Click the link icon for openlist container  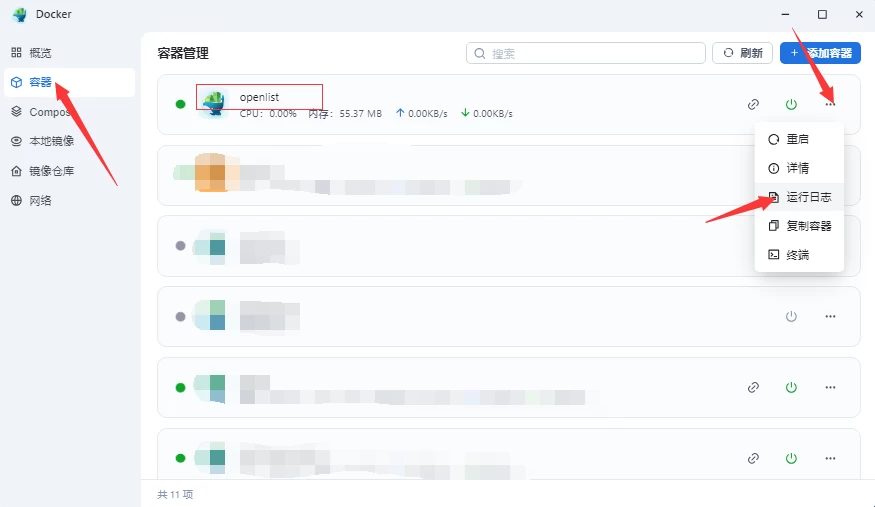pos(753,104)
